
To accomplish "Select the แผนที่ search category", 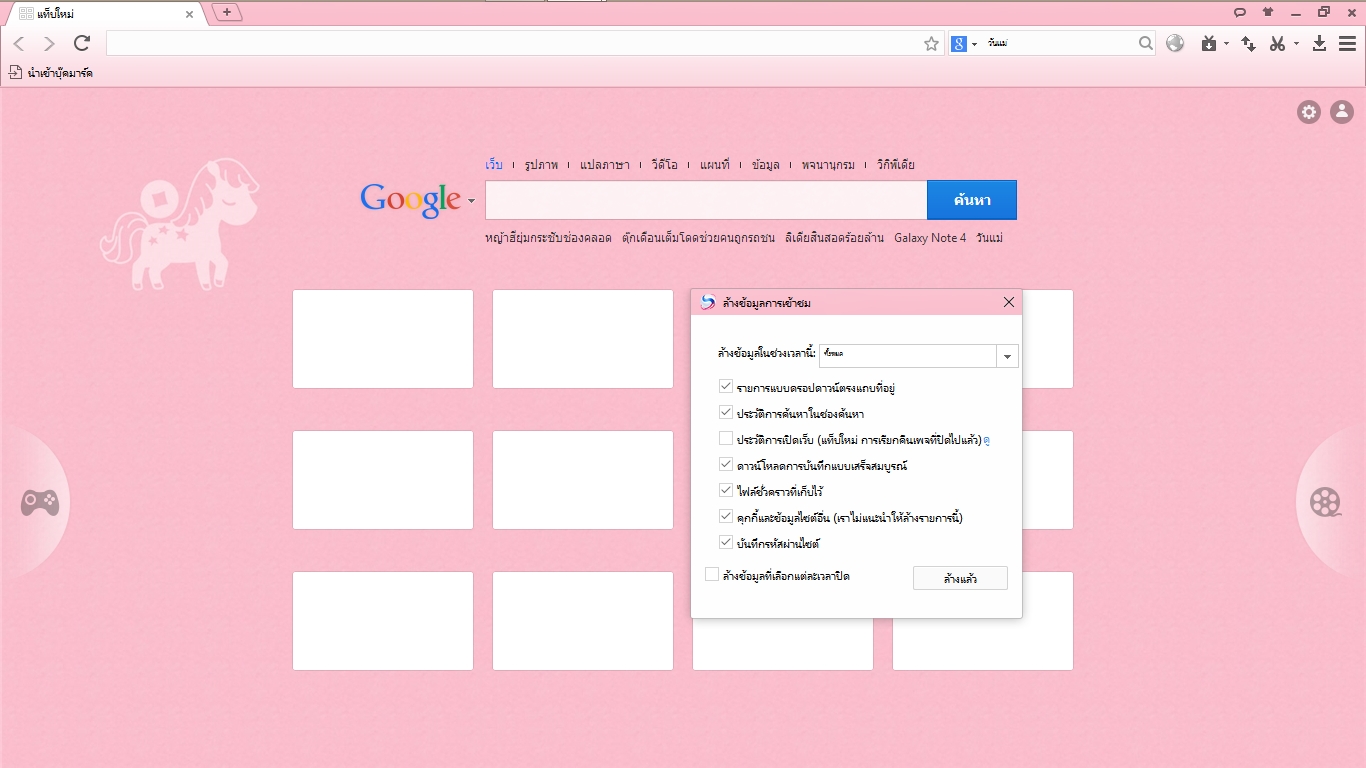I will tap(715, 165).
